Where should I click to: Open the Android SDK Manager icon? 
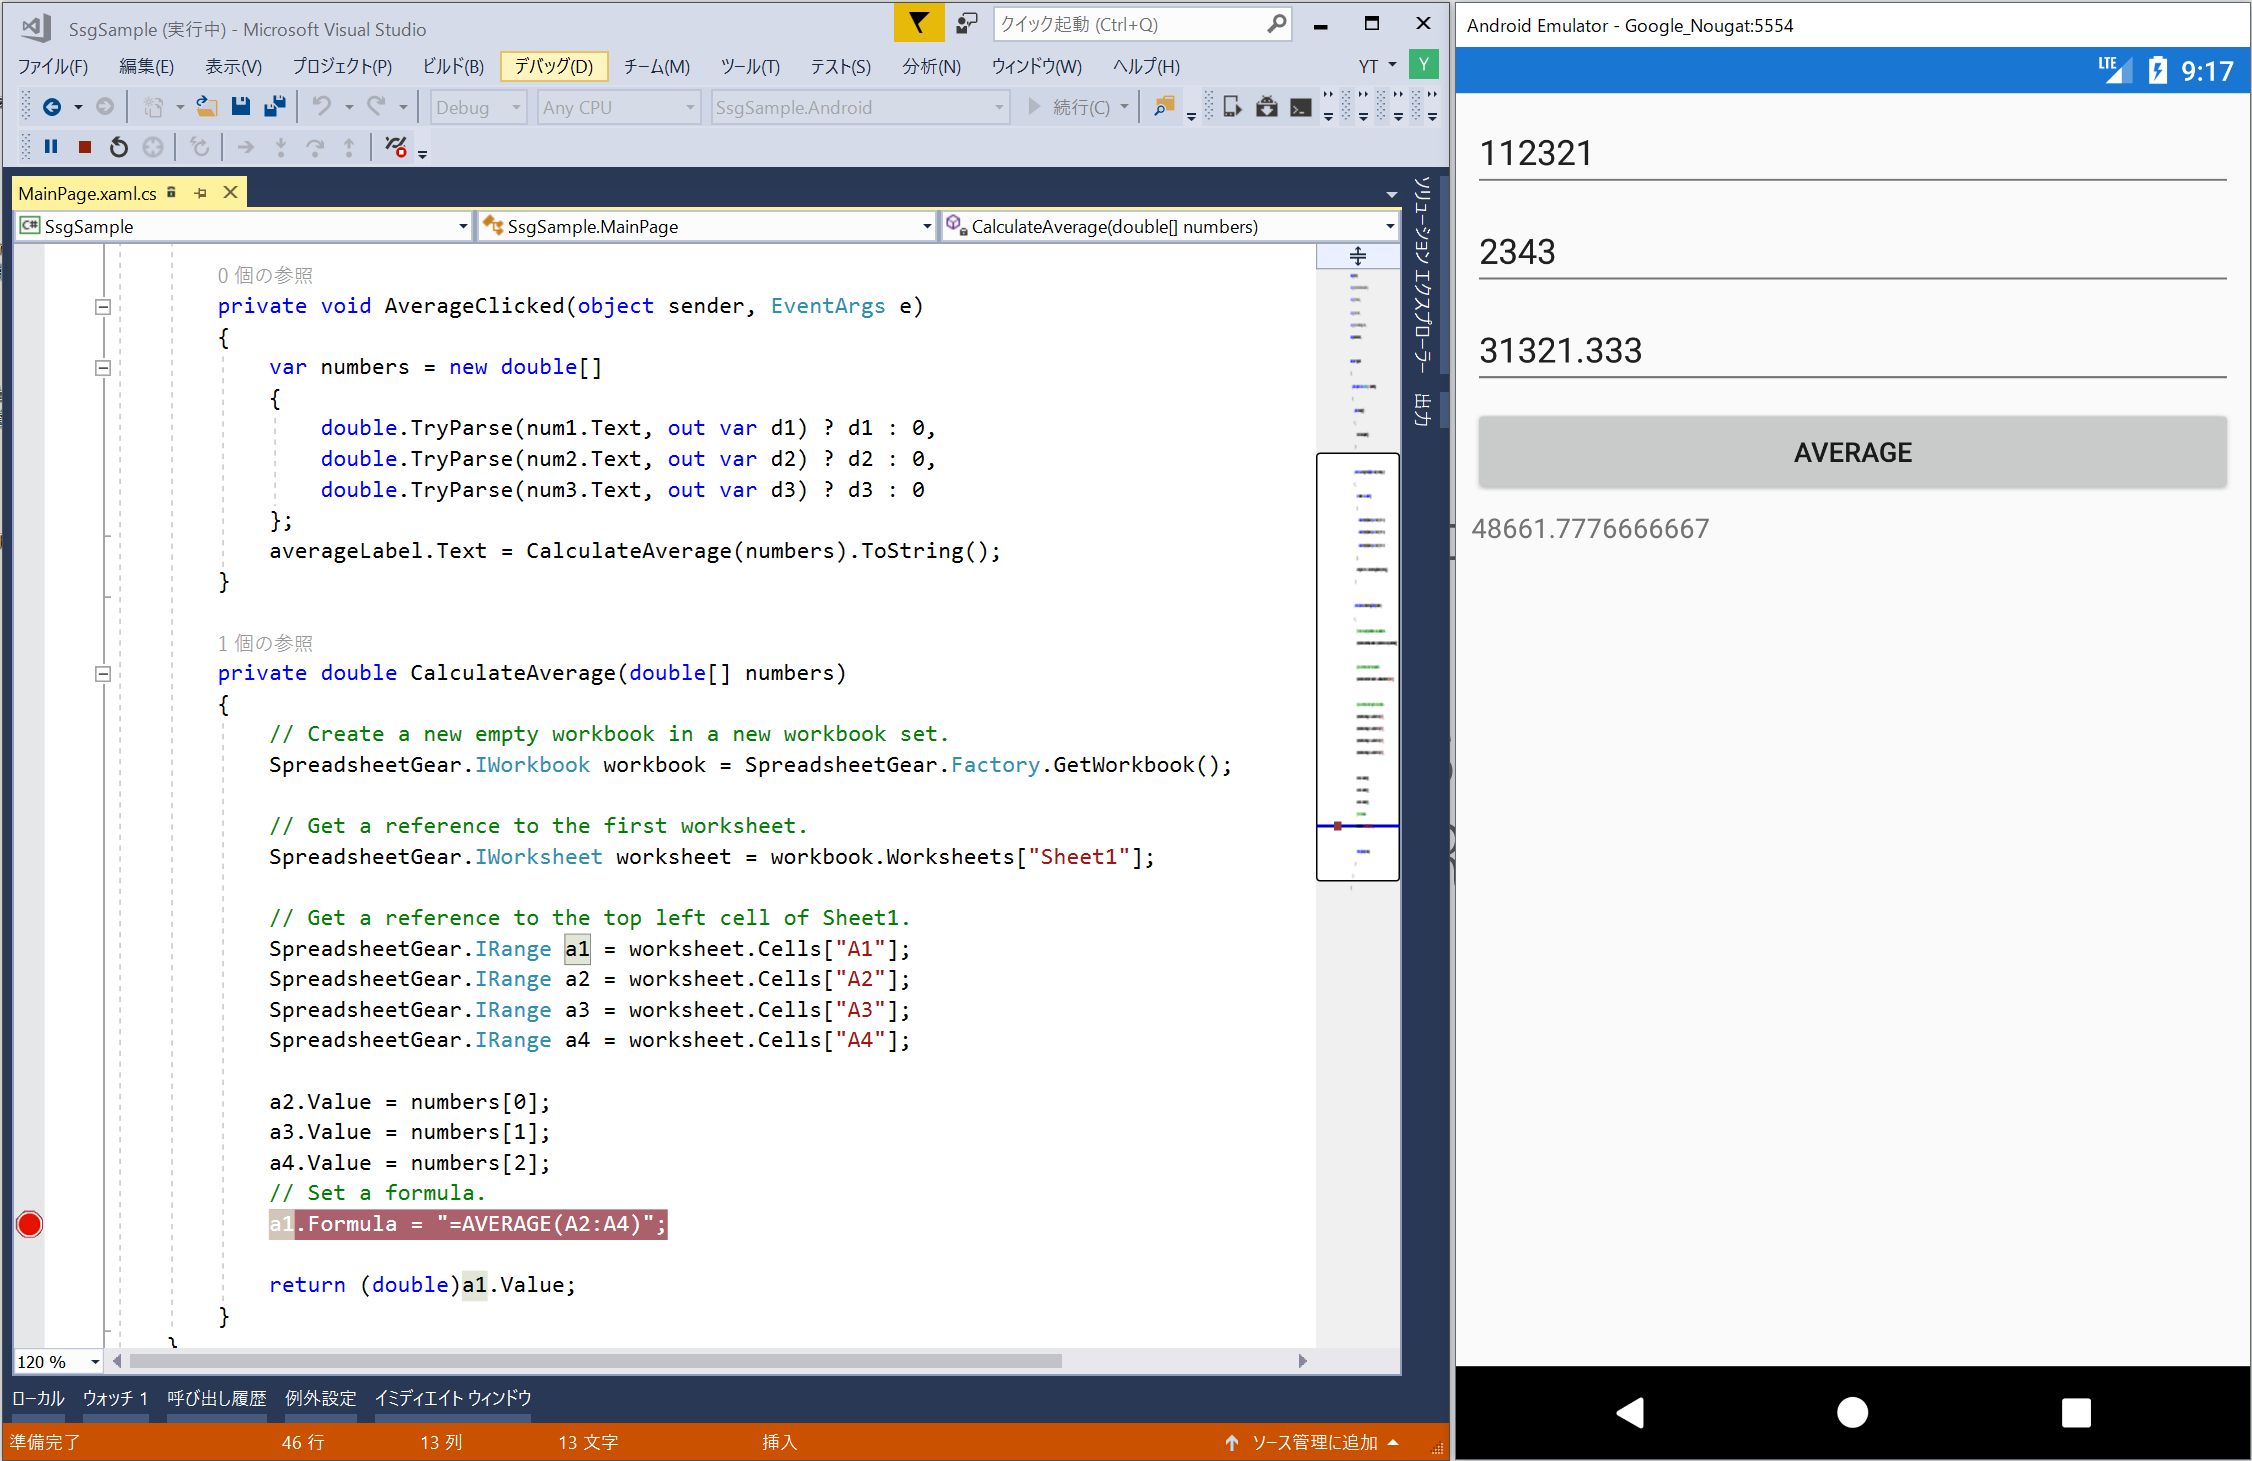[x=1267, y=107]
